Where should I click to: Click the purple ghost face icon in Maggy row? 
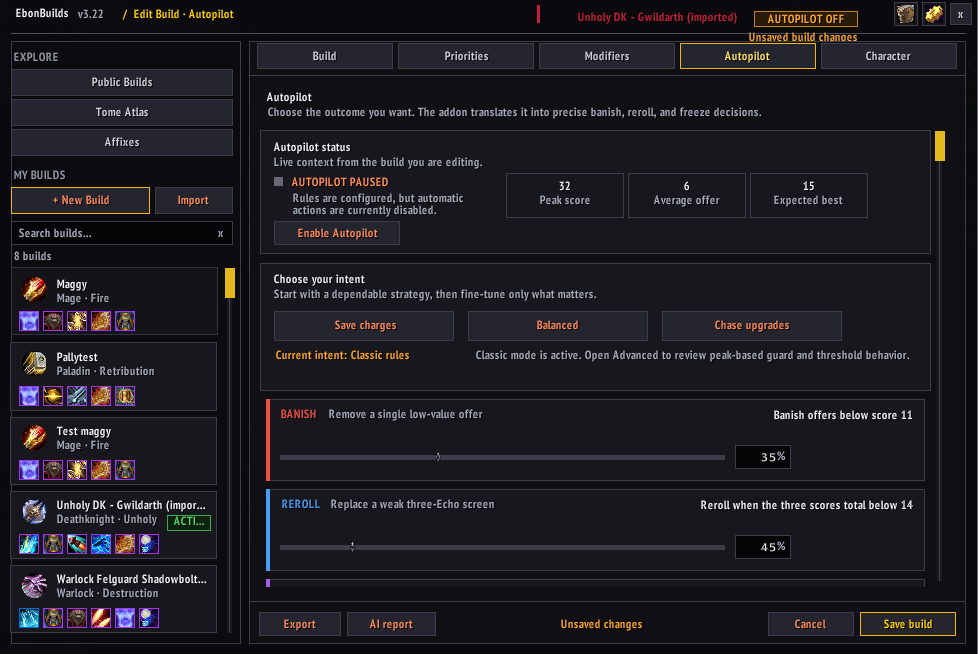tap(29, 321)
